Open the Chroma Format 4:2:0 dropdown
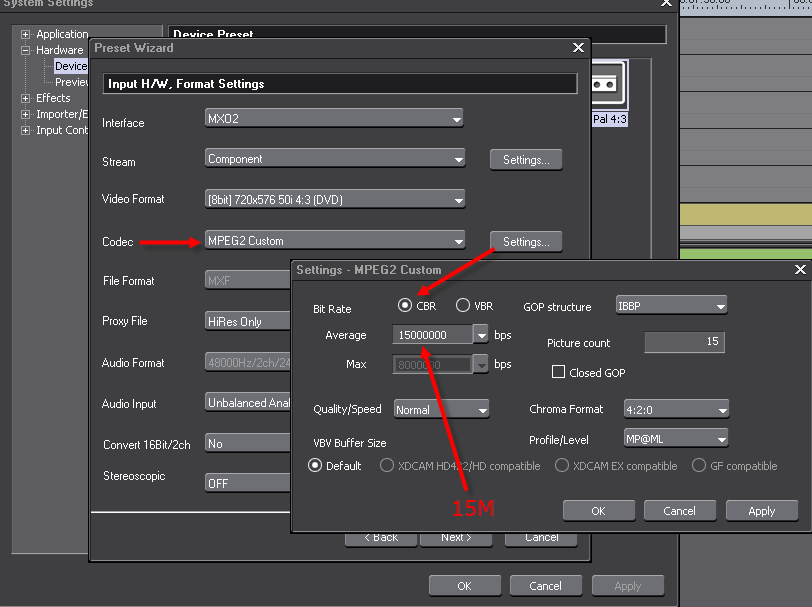The image size is (812, 607). coord(676,409)
